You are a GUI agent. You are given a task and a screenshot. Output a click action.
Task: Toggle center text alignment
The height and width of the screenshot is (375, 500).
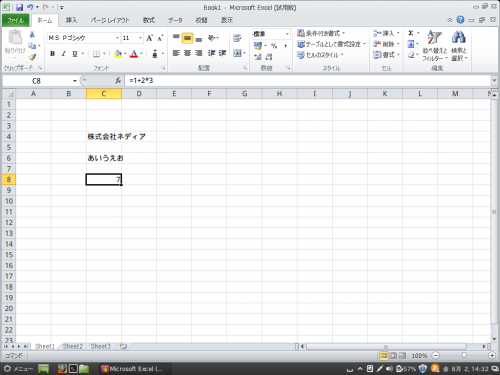click(x=187, y=53)
